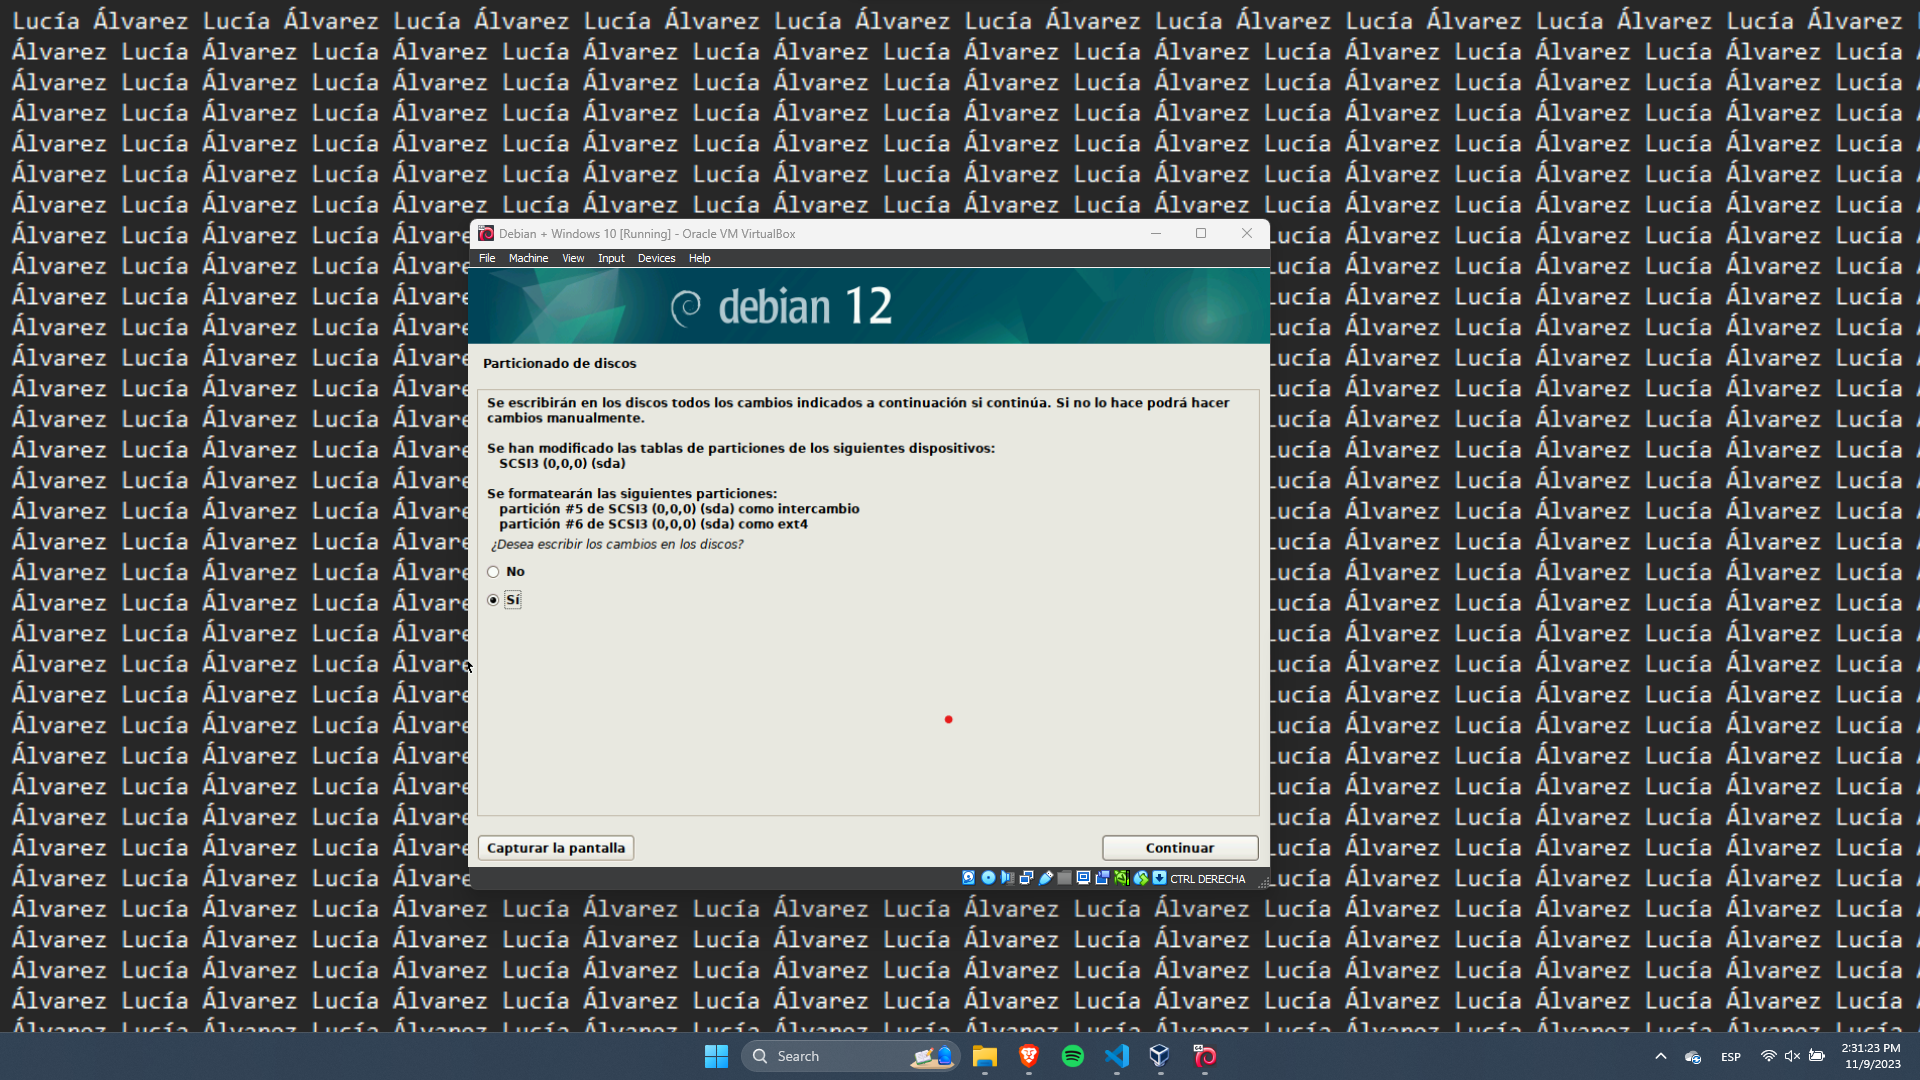Image resolution: width=1920 pixels, height=1080 pixels.
Task: Click the keyboard capture arrow icon
Action: coord(1159,878)
